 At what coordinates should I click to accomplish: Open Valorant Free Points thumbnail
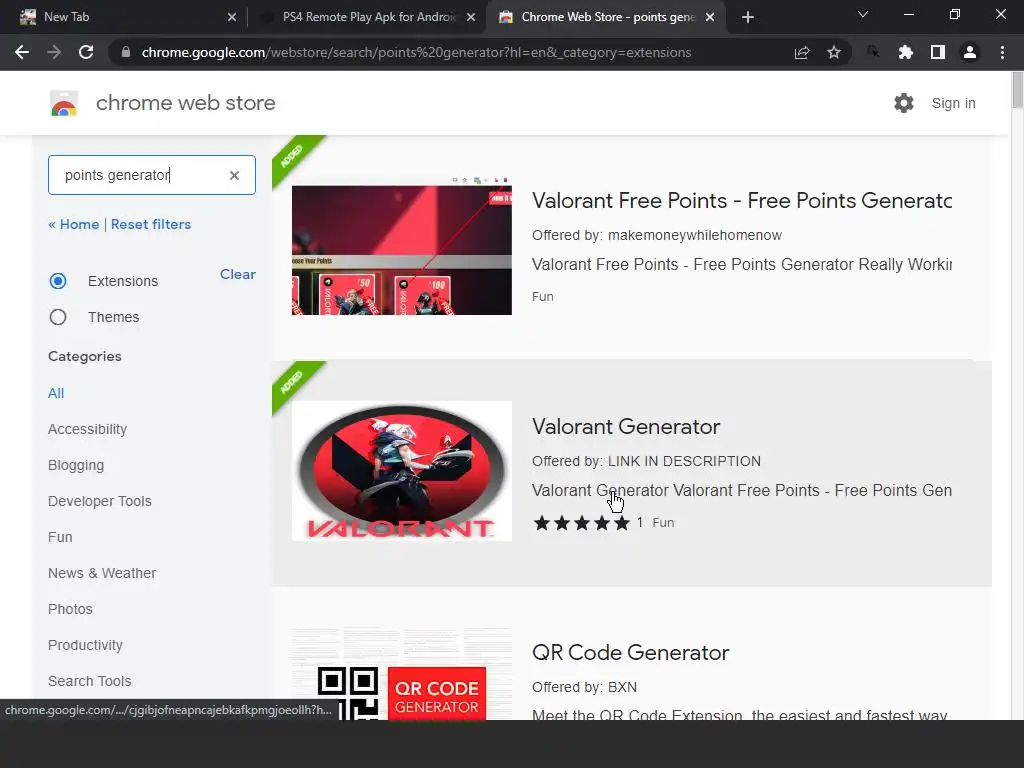[402, 246]
